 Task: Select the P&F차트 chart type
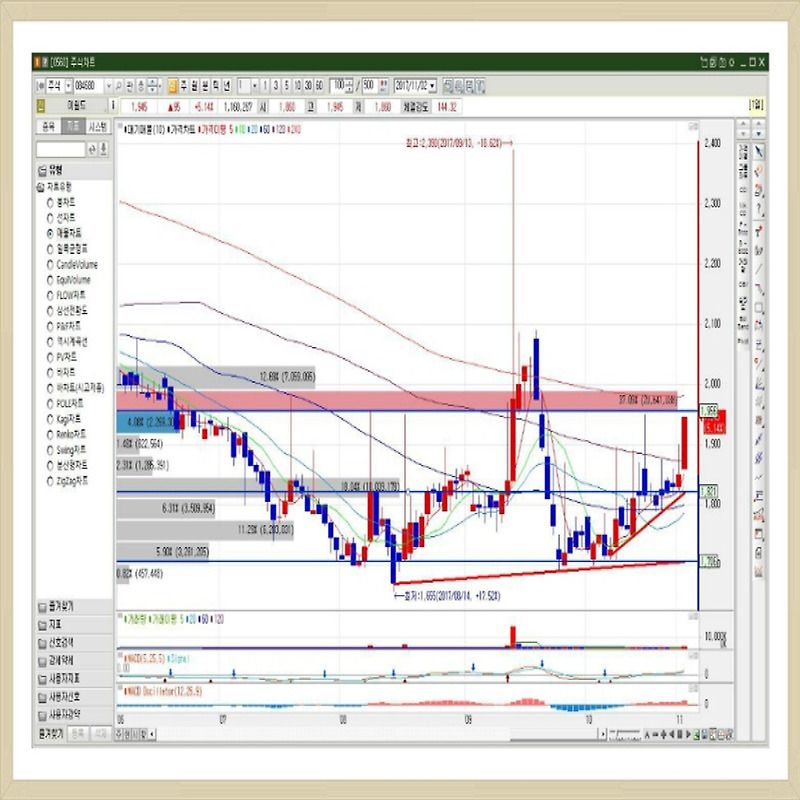coord(64,327)
